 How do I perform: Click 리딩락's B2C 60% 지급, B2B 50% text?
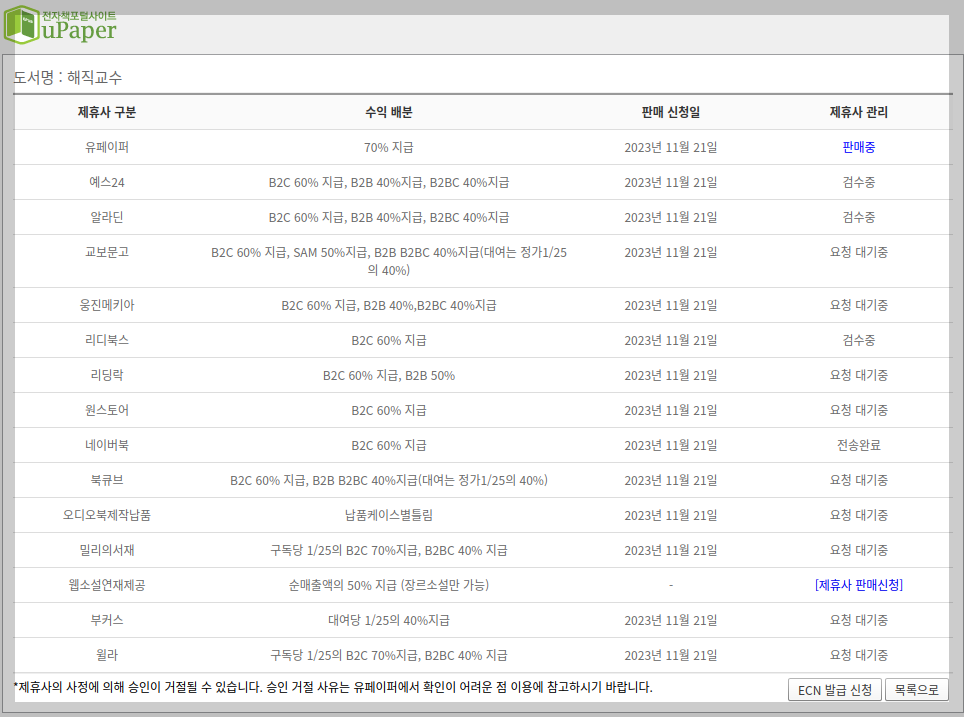coord(389,375)
